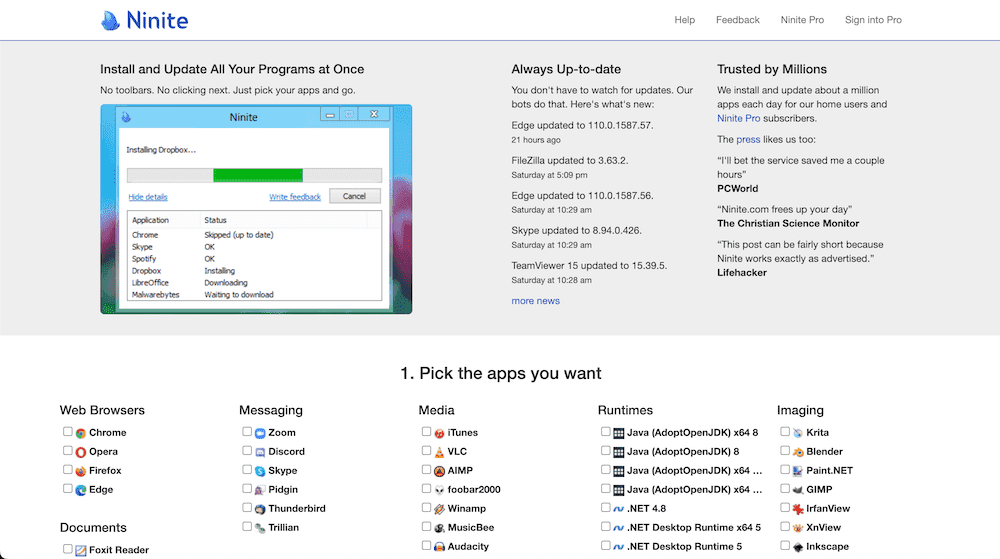1000x559 pixels.
Task: Tick the Zoom checkbox
Action: [x=247, y=432]
